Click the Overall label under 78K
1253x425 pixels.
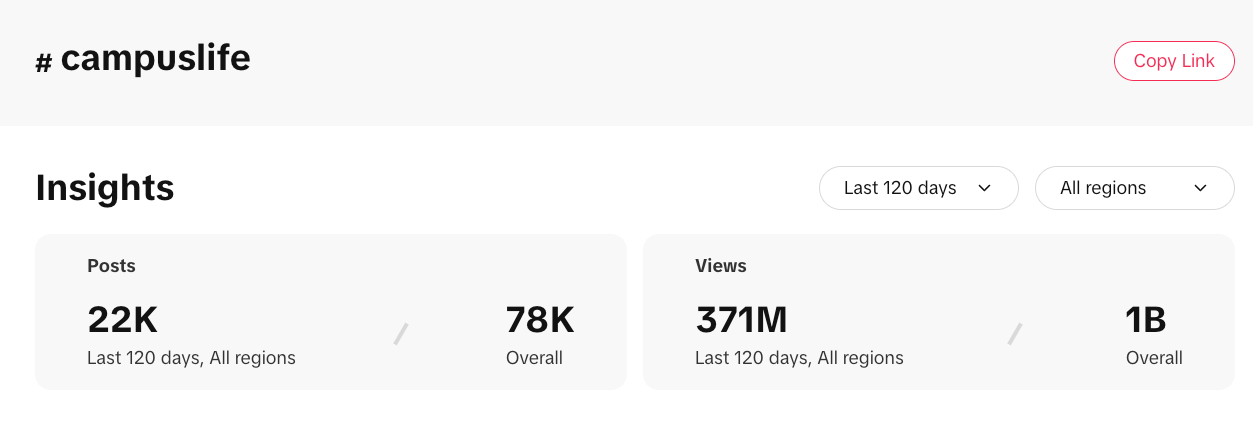[535, 358]
